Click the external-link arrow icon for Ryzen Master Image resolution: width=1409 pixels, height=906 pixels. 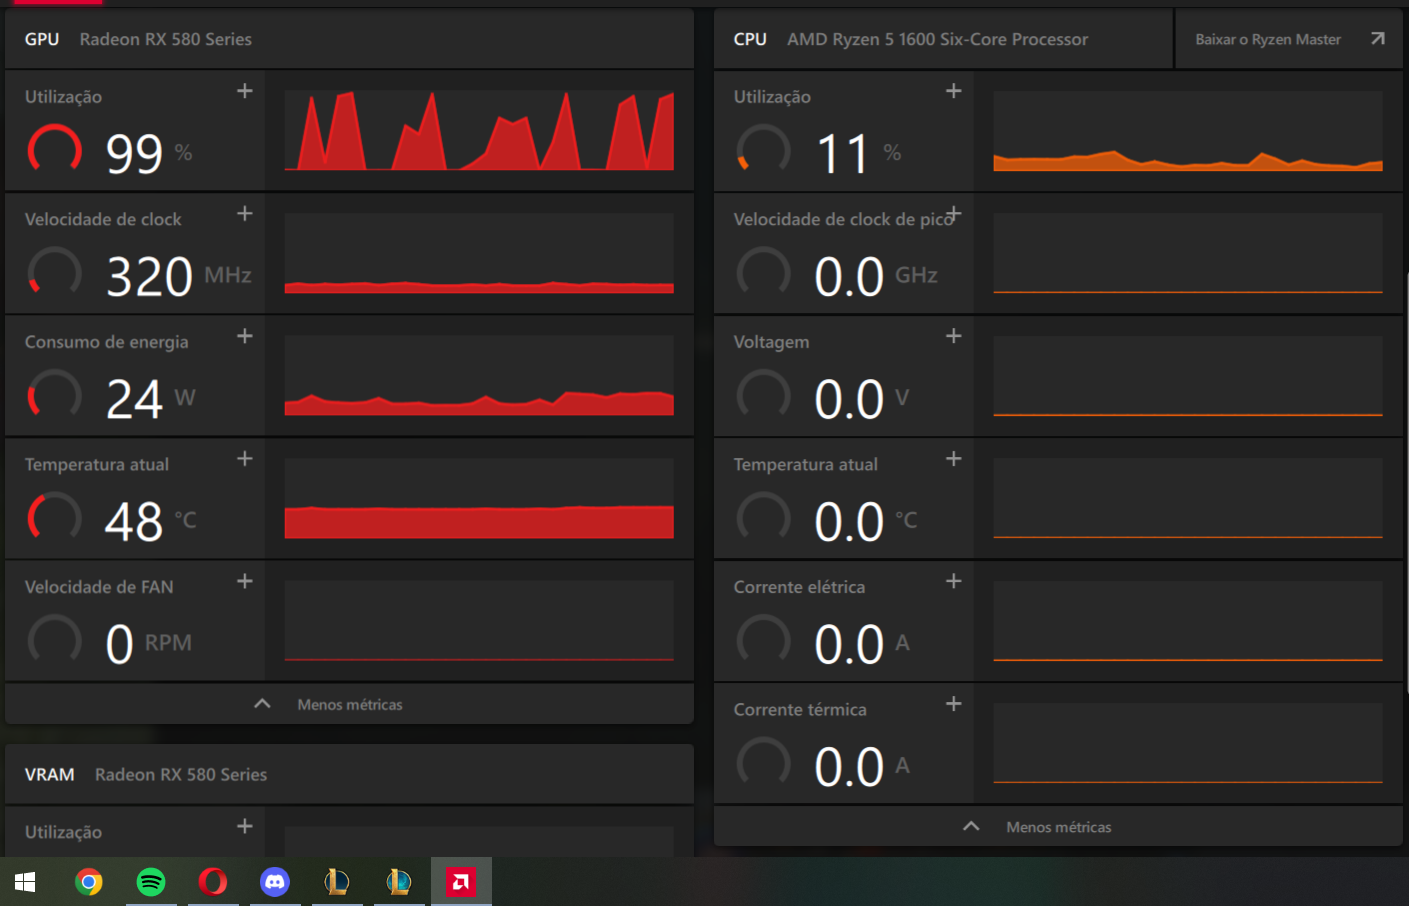click(x=1377, y=39)
